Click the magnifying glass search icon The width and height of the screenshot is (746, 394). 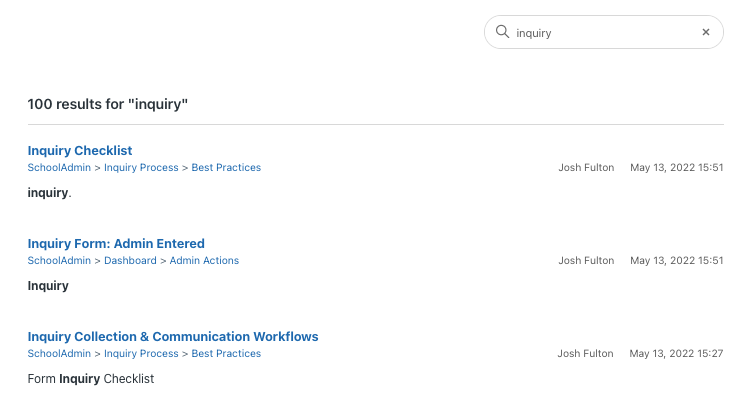click(x=502, y=32)
